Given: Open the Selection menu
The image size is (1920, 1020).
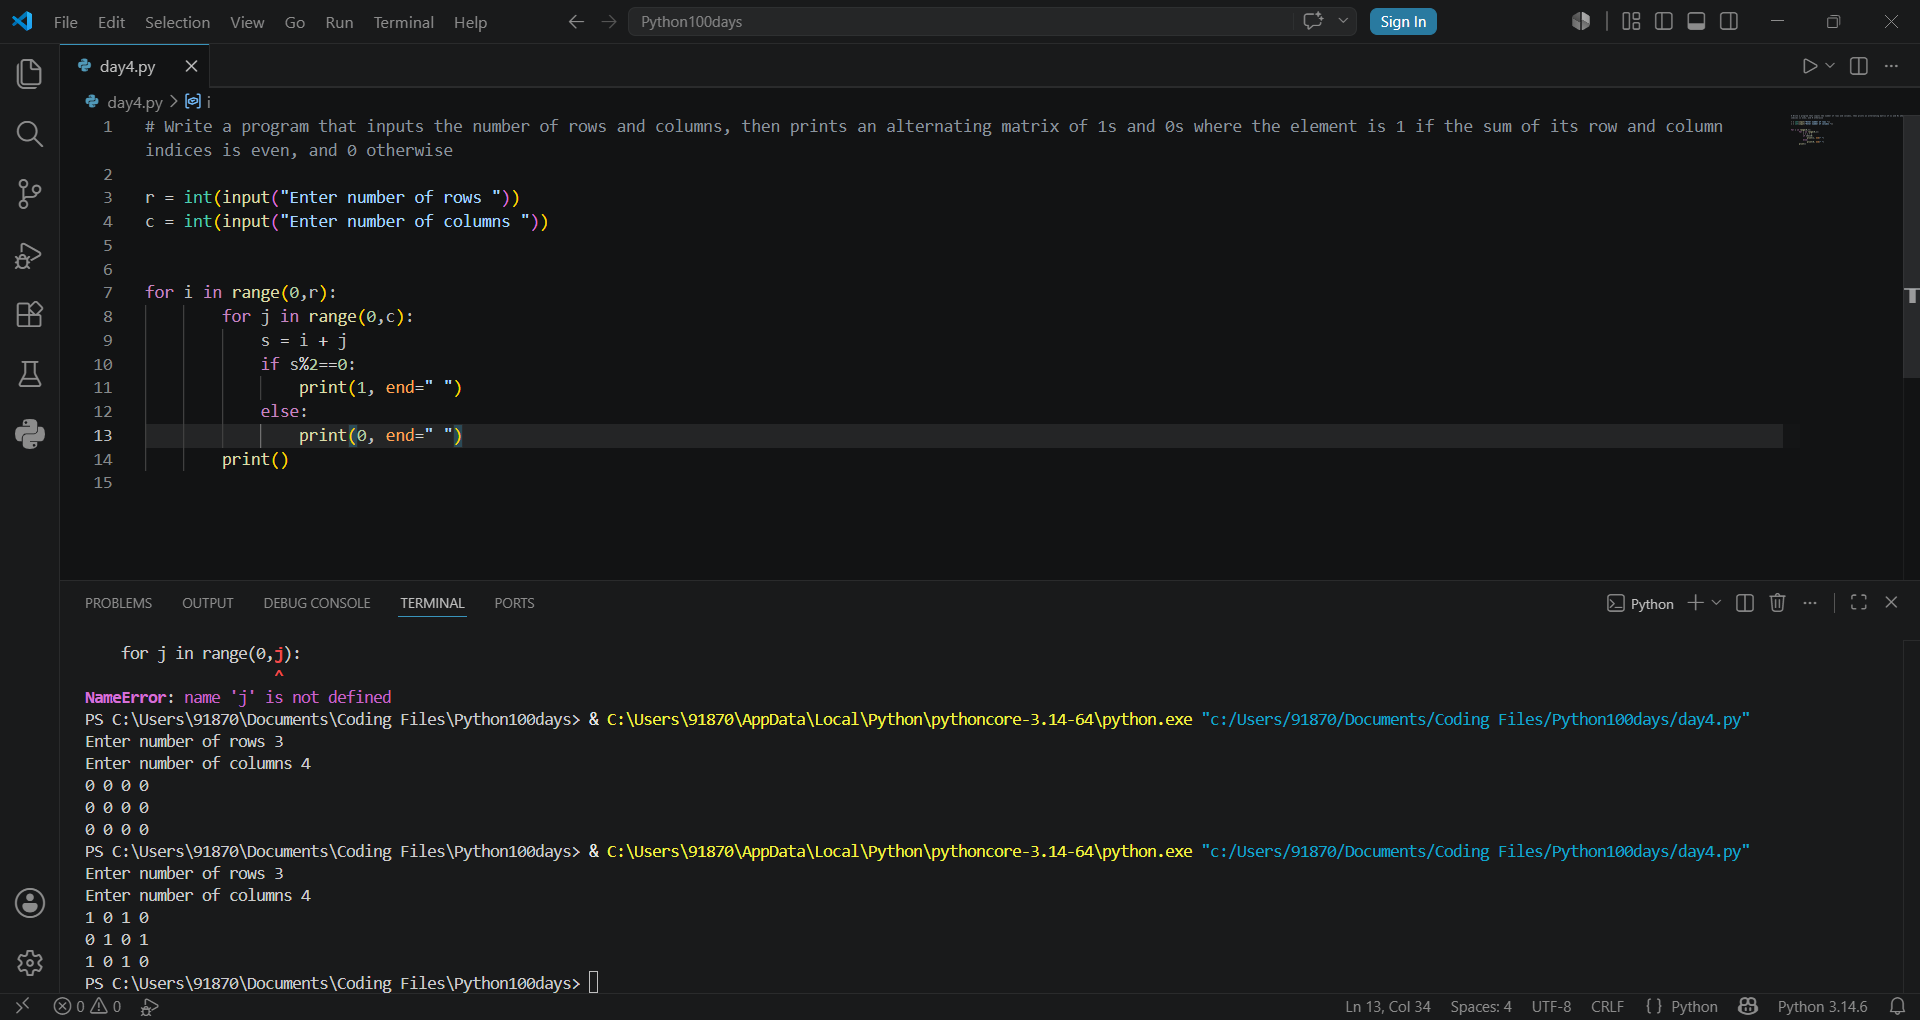Looking at the screenshot, I should click(177, 22).
